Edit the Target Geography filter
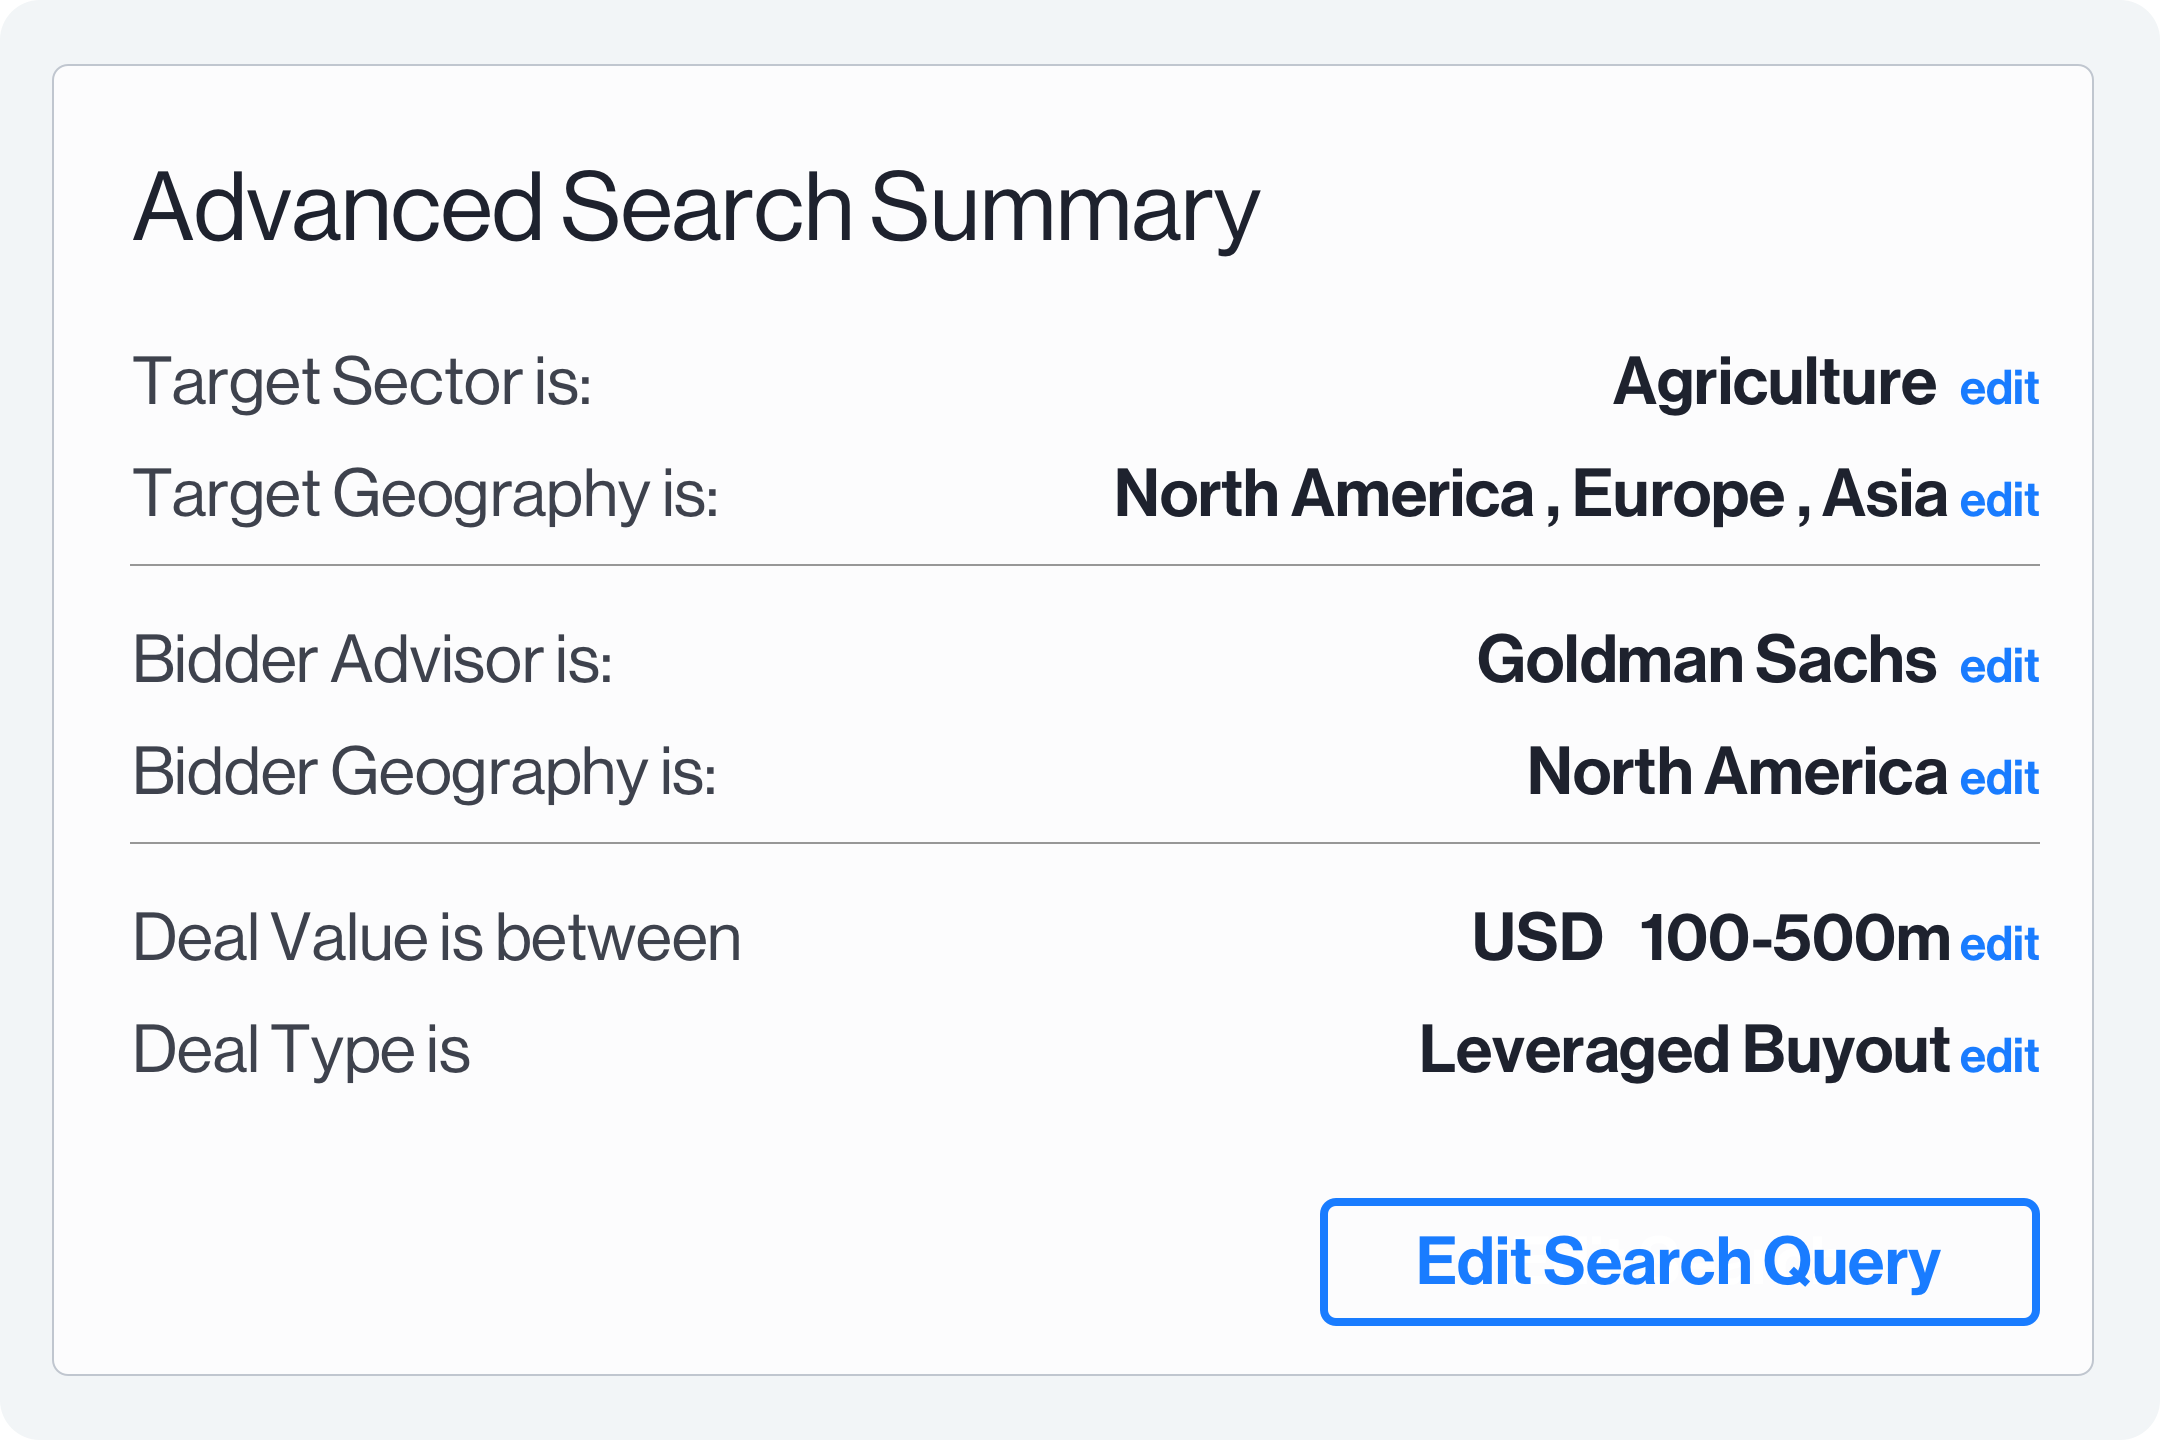Screen dimensions: 2160x1440 [2000, 500]
